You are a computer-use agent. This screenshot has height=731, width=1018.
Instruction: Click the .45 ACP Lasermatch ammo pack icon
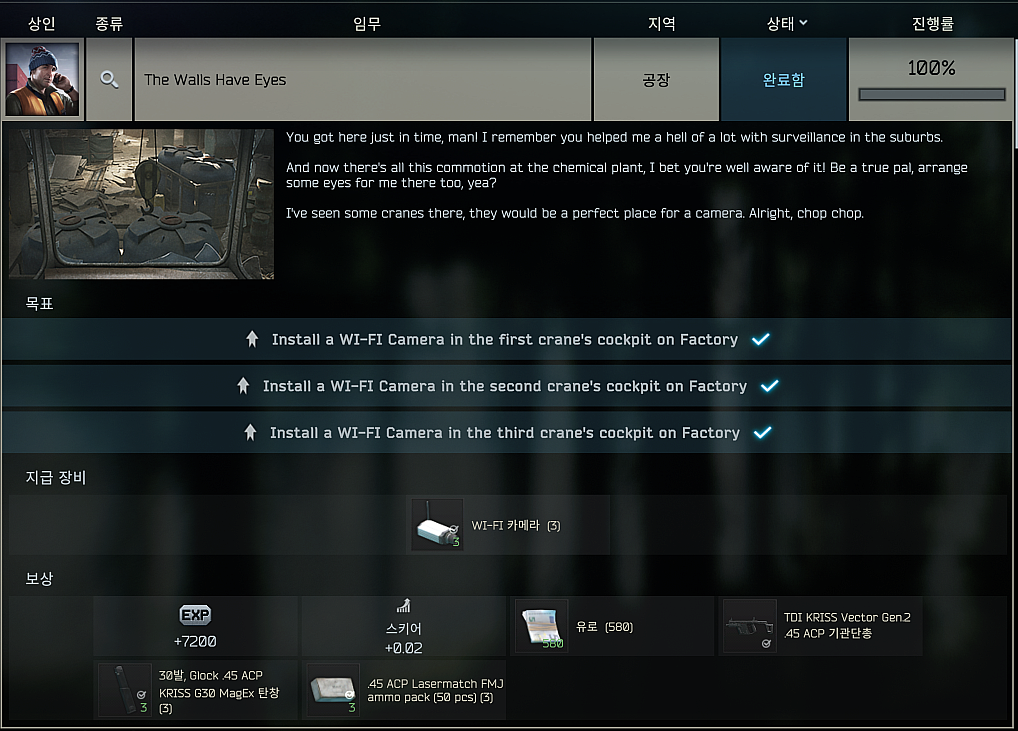click(x=333, y=690)
